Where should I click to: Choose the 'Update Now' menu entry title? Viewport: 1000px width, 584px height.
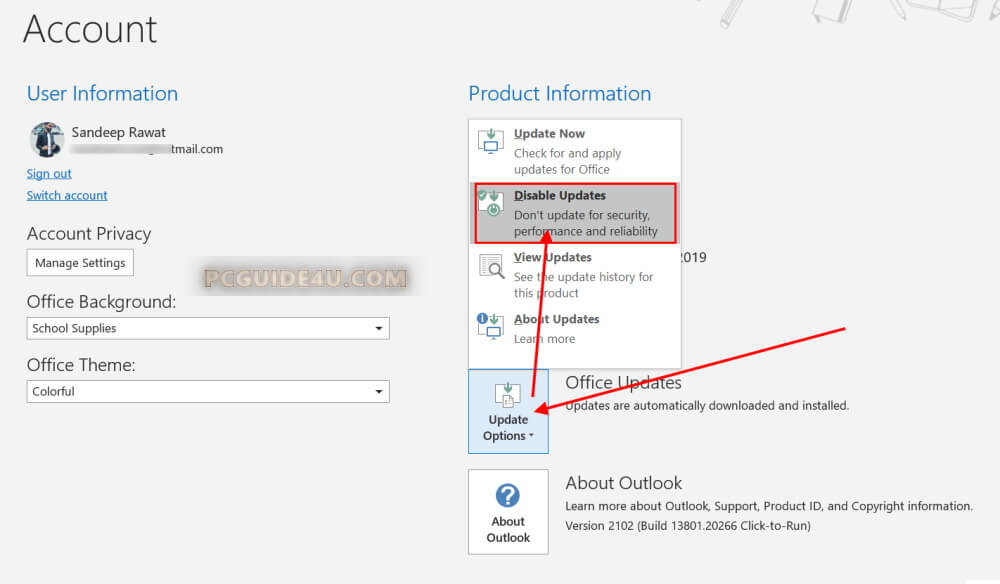tap(549, 134)
